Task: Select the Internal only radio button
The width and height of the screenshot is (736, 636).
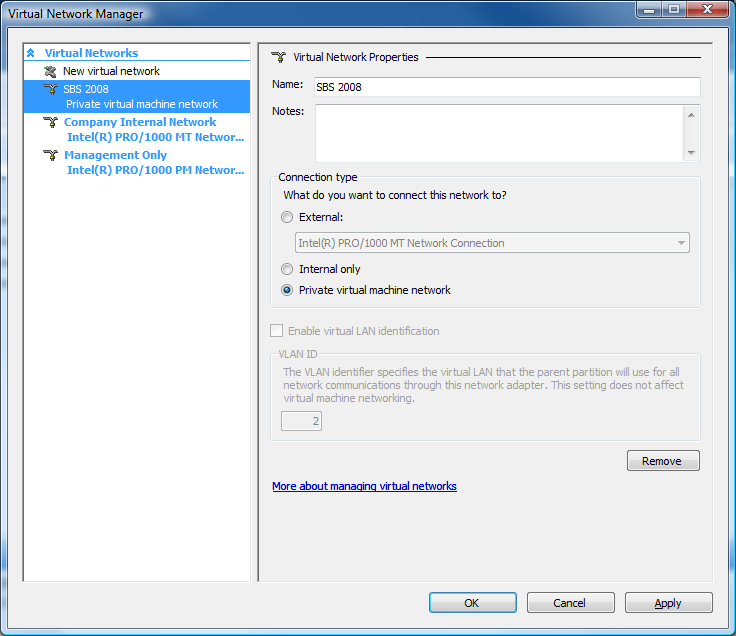Action: point(287,269)
